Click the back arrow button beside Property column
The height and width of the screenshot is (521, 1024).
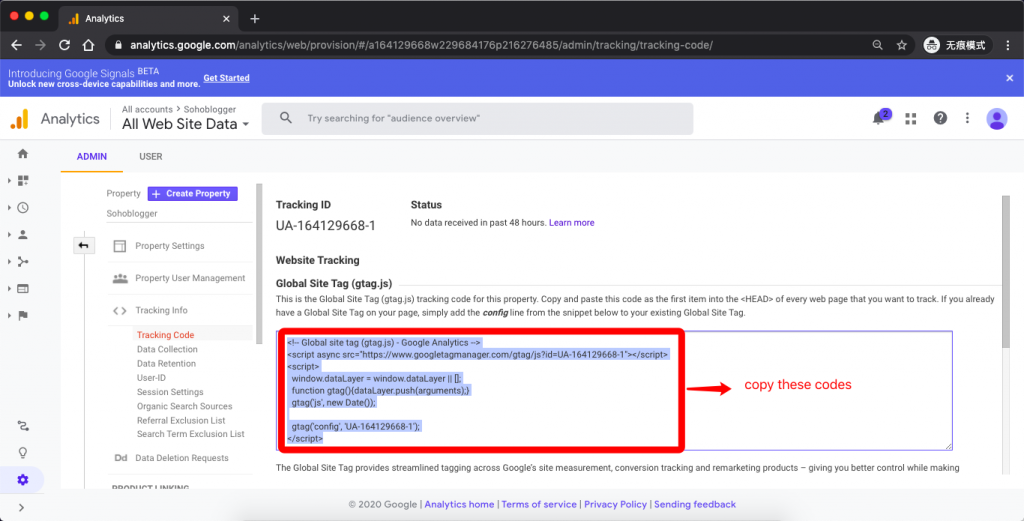84,245
